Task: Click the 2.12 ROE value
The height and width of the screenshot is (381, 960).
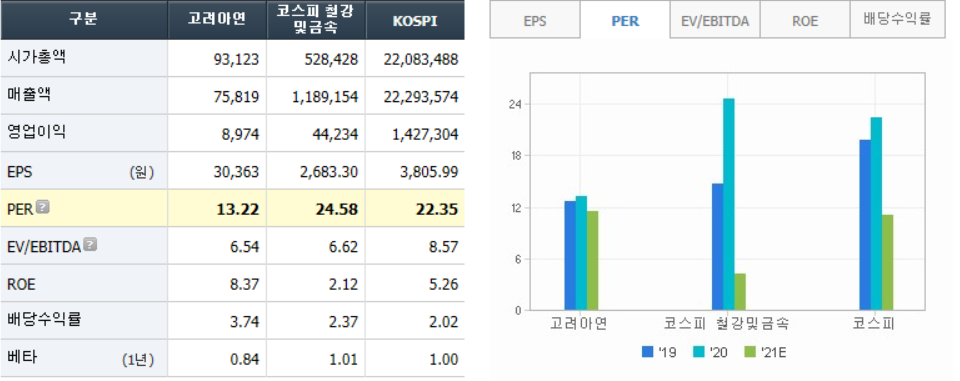Action: (x=344, y=284)
